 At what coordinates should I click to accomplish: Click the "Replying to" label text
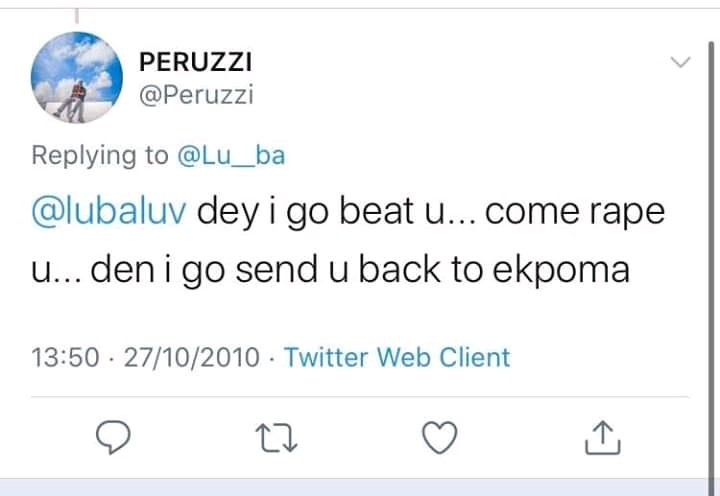100,155
